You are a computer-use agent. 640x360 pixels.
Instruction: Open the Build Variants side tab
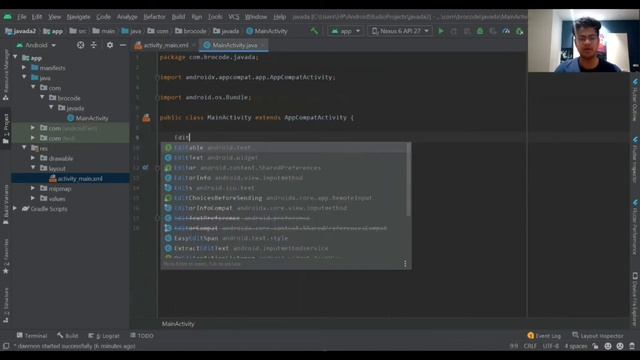(x=6, y=204)
